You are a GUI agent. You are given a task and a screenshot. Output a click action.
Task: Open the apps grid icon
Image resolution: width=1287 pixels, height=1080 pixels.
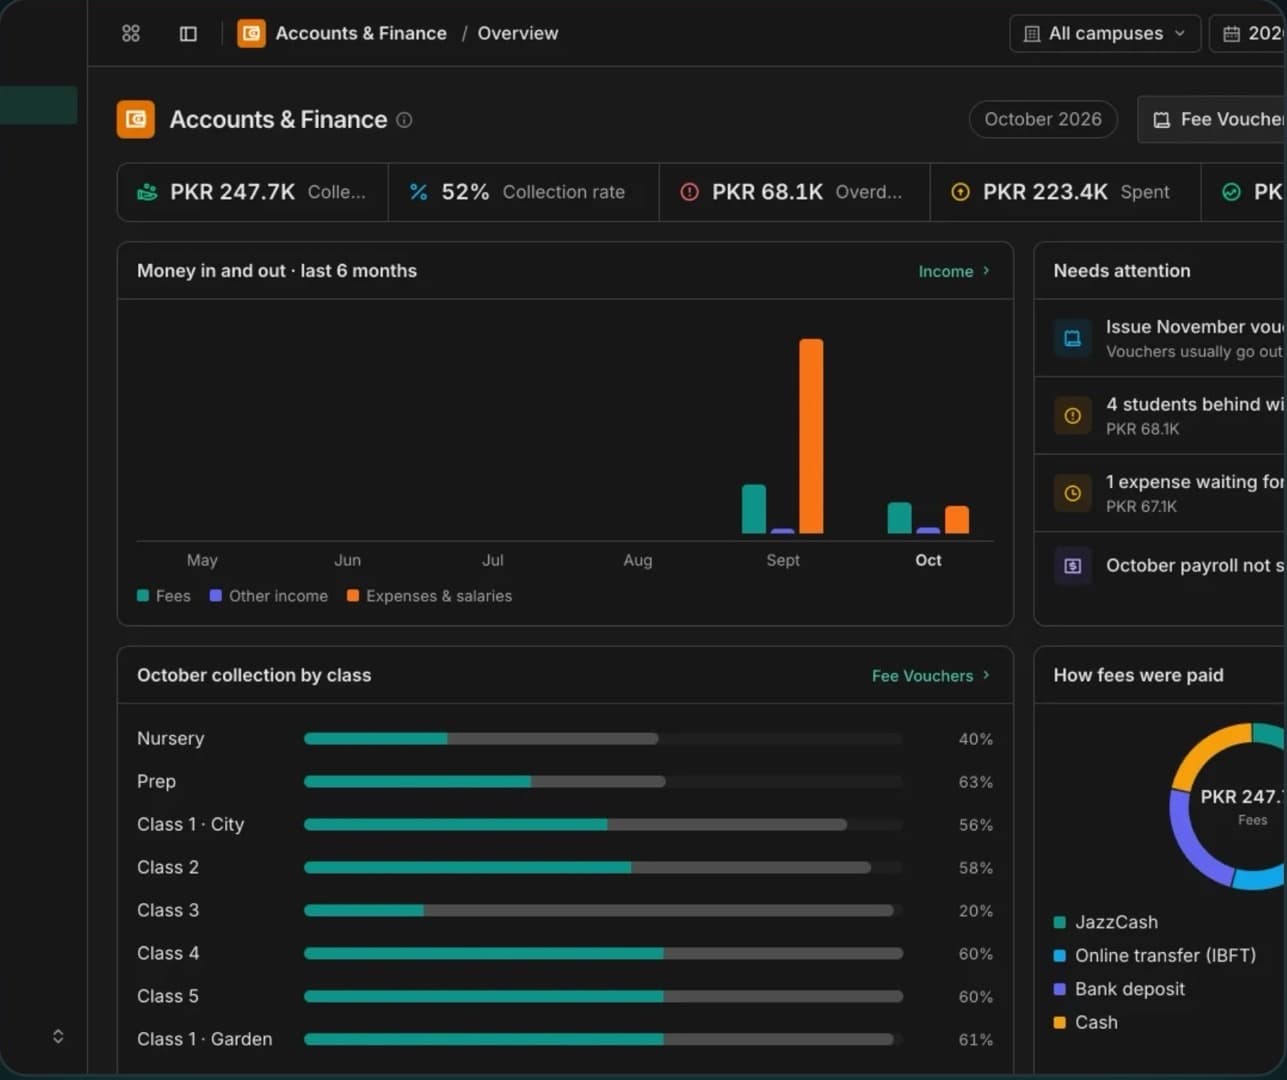click(131, 33)
